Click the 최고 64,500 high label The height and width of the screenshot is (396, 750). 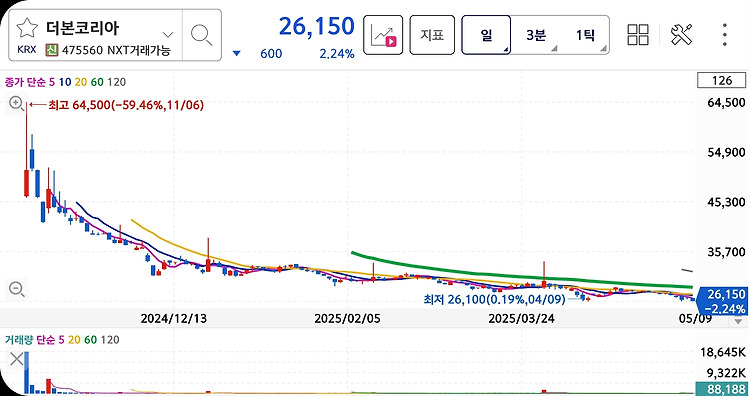[x=126, y=105]
